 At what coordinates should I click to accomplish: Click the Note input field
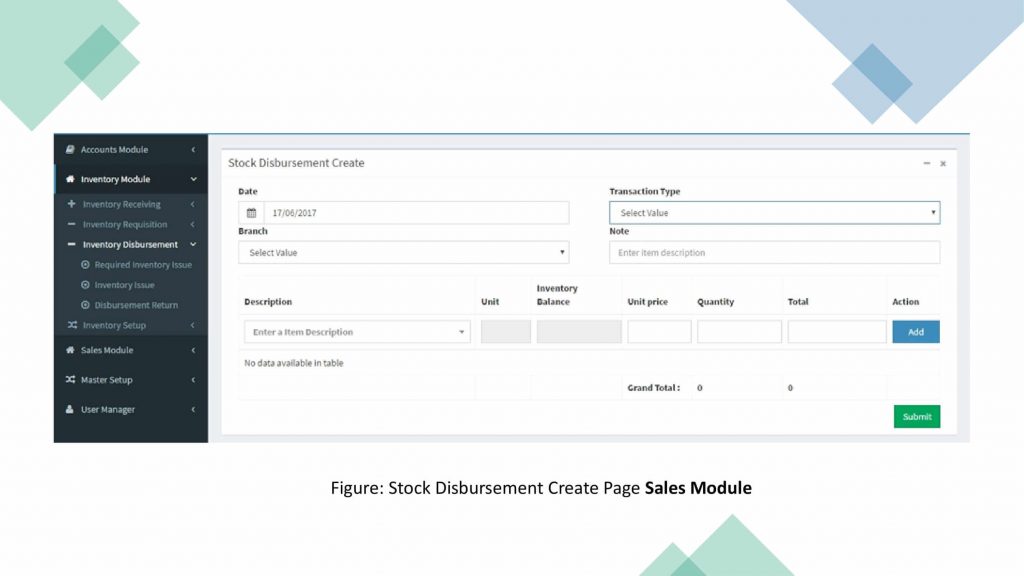click(774, 253)
